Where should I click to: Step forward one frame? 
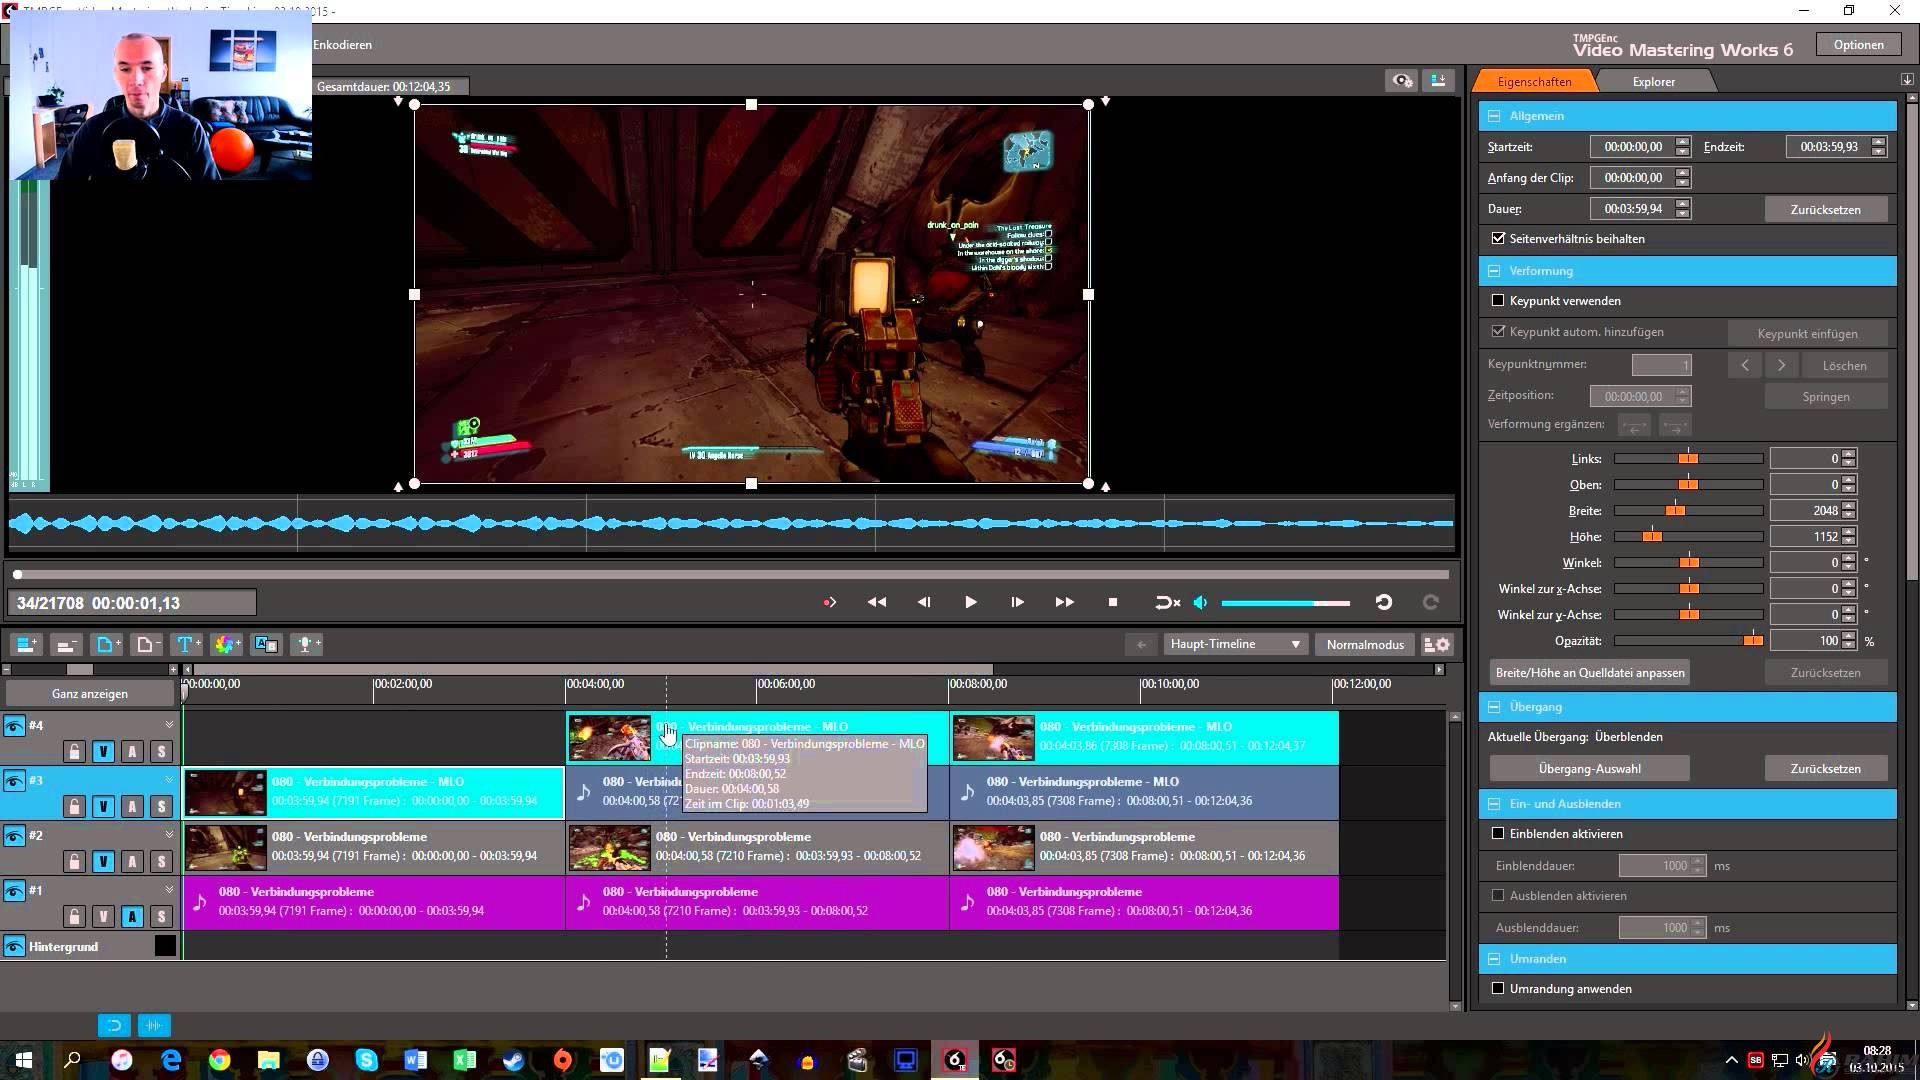coord(1017,602)
